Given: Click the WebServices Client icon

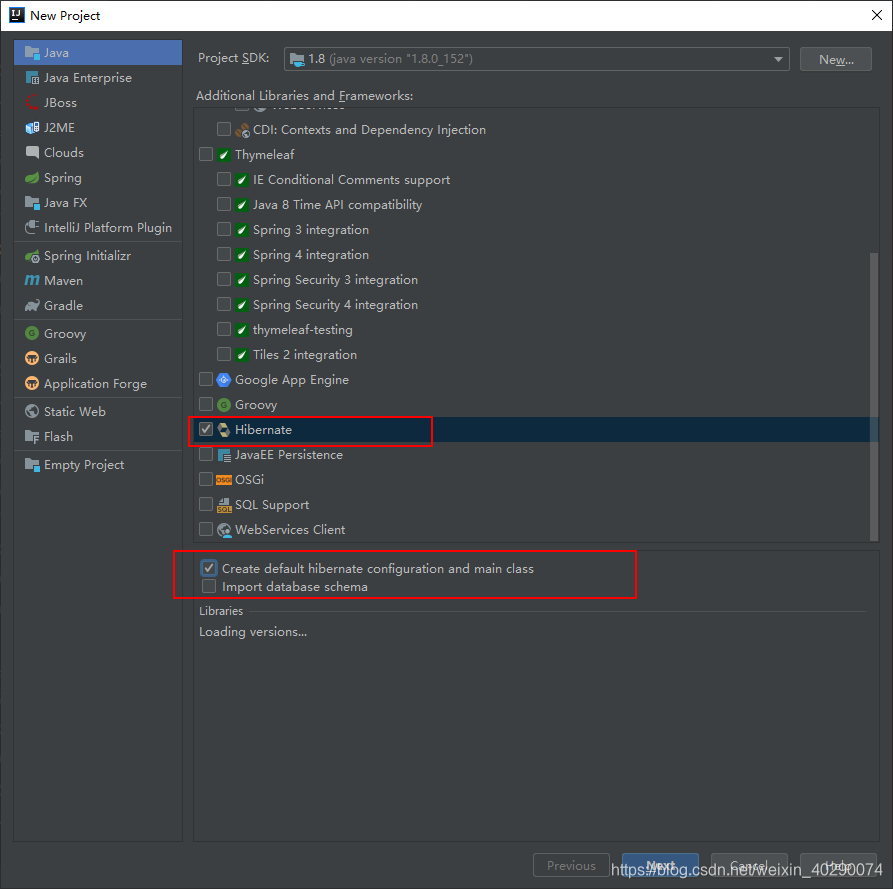Looking at the screenshot, I should pos(224,530).
